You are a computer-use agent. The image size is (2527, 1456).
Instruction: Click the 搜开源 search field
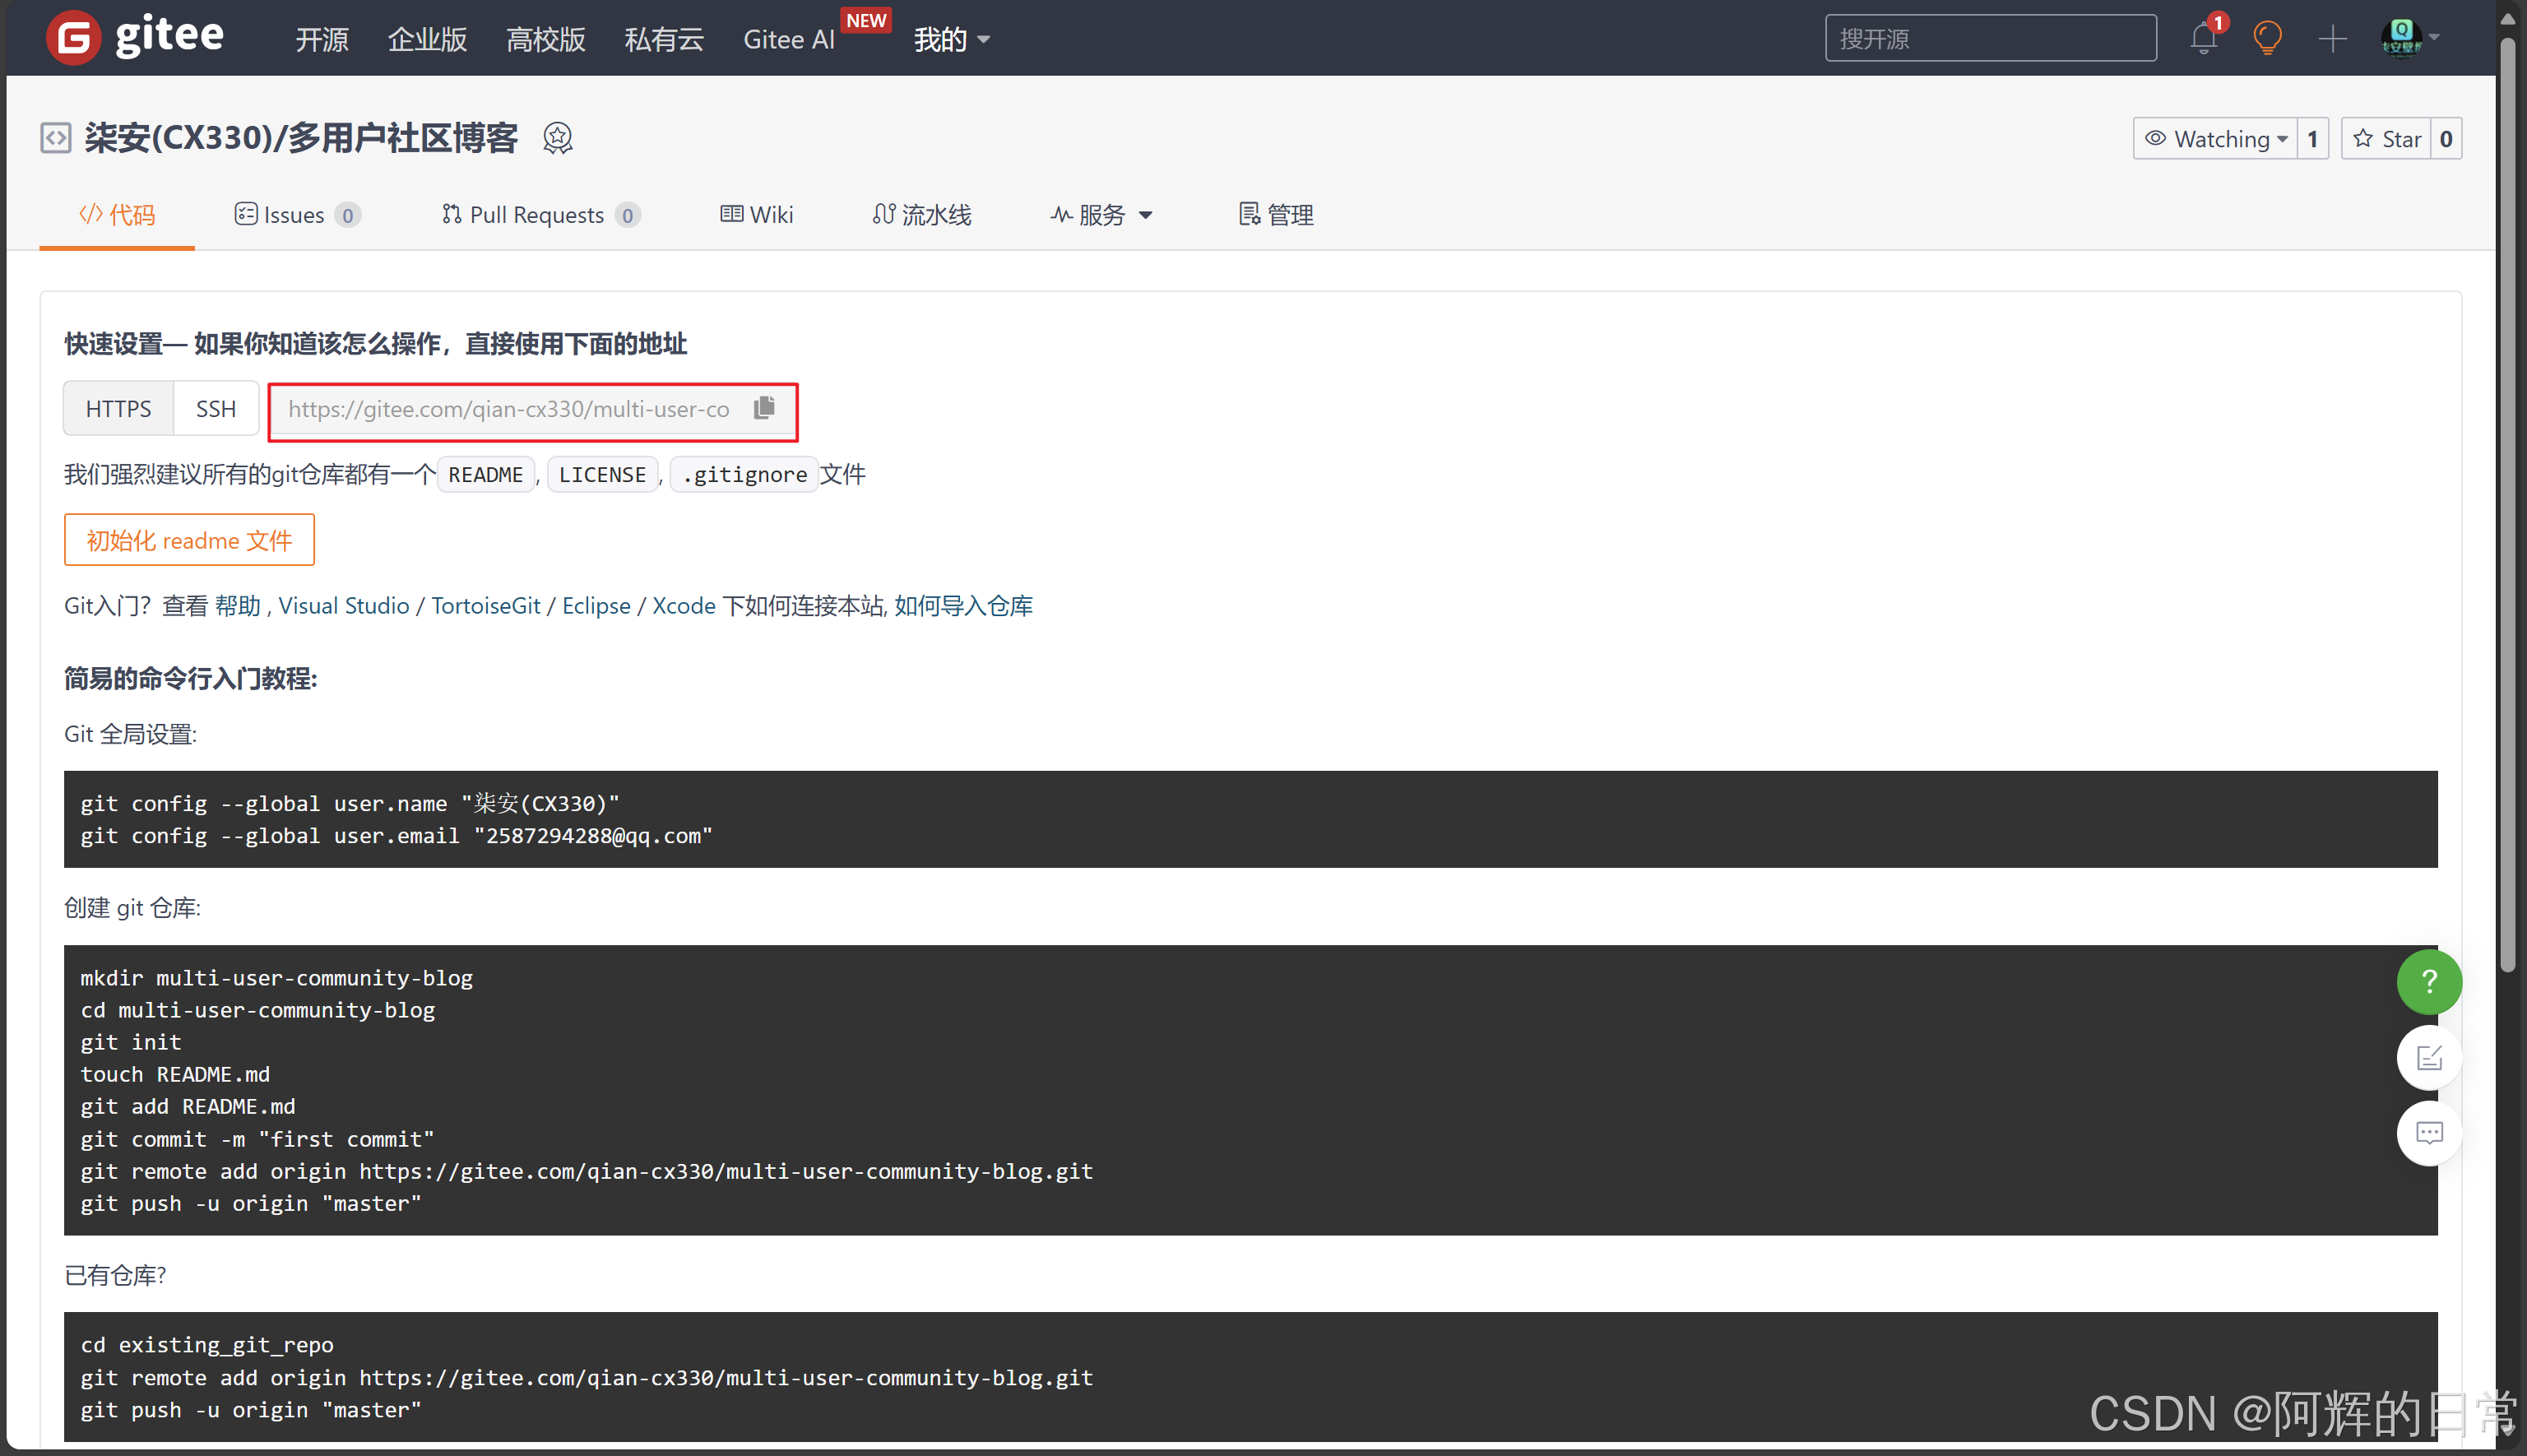pyautogui.click(x=1989, y=38)
